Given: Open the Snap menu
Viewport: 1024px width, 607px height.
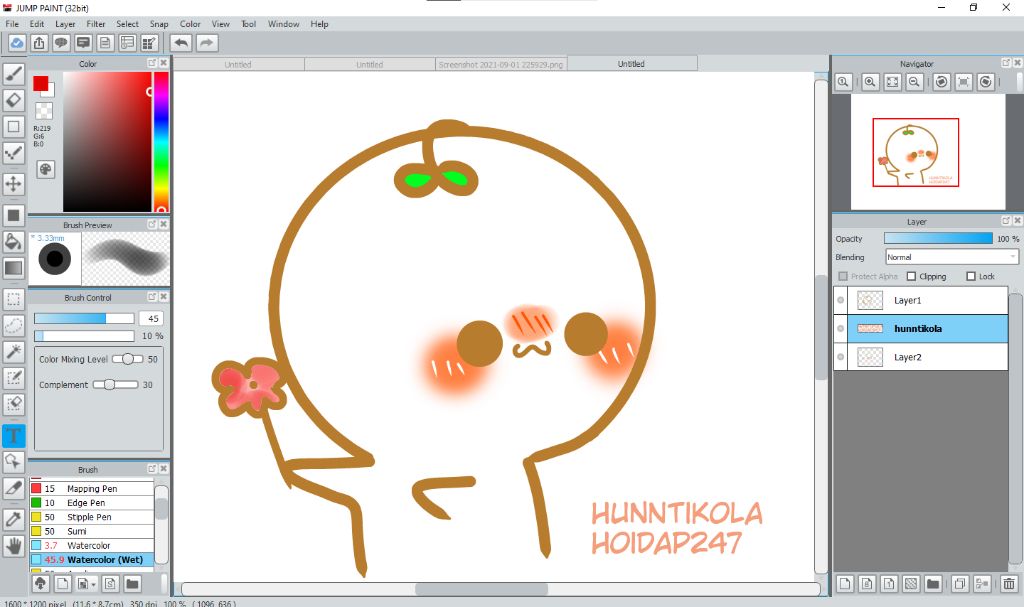Looking at the screenshot, I should (159, 24).
